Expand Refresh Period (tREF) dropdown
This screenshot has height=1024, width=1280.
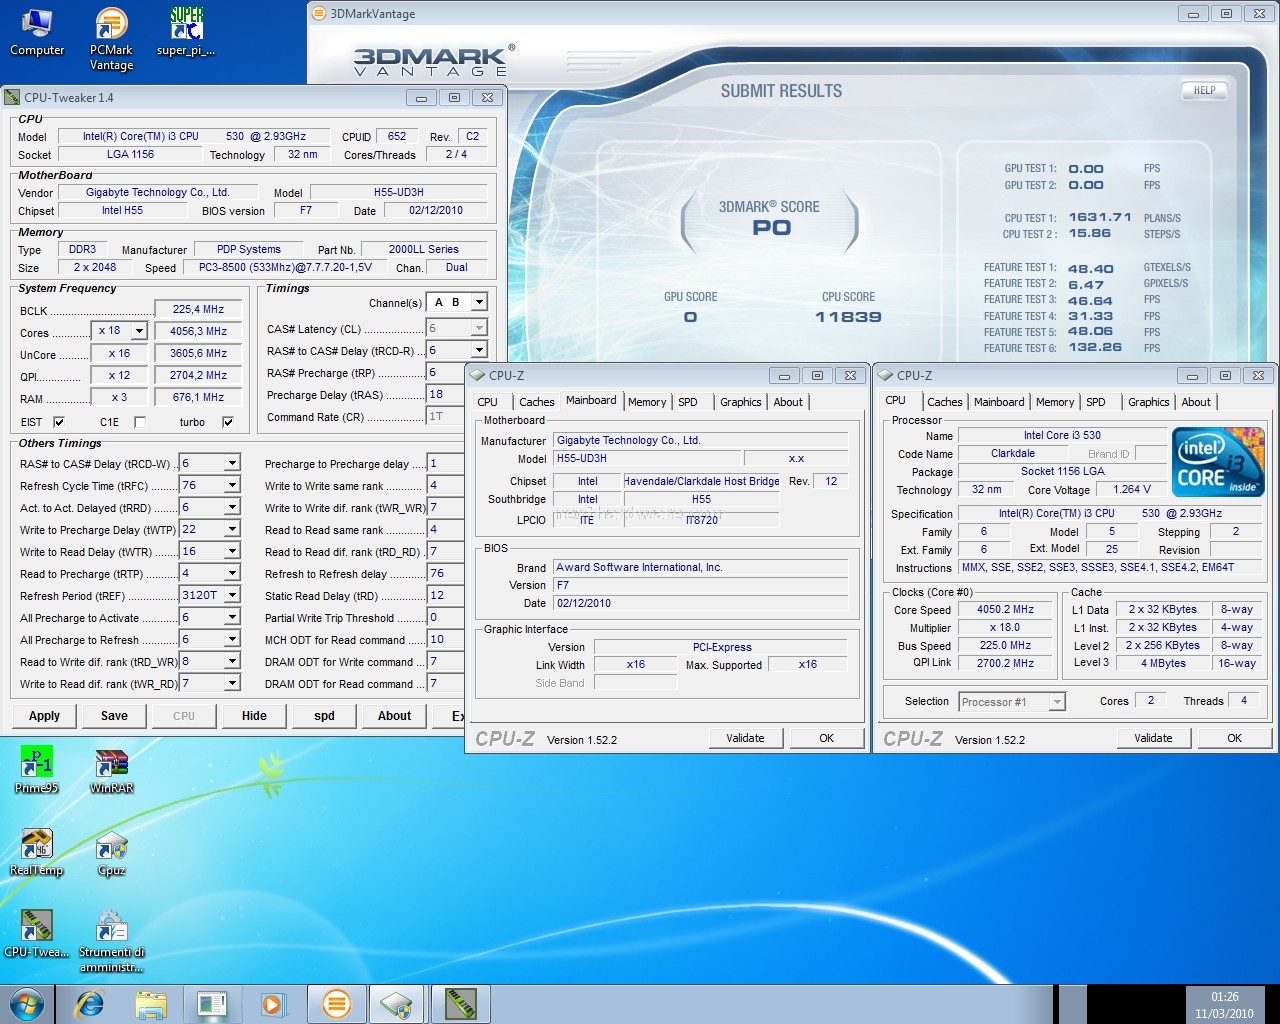[232, 596]
